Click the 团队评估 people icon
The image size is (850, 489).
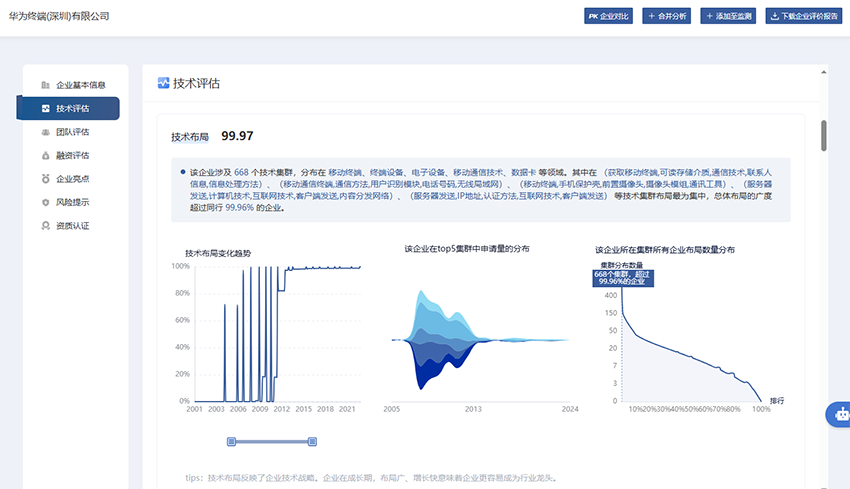(x=46, y=132)
